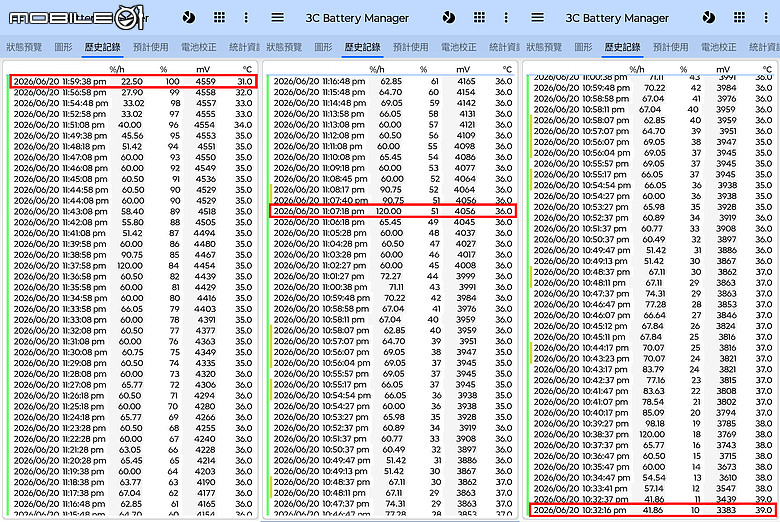Viewport: 780px width, 522px height.
Task: Click the pie chart icon in middle panel
Action: pos(449,18)
